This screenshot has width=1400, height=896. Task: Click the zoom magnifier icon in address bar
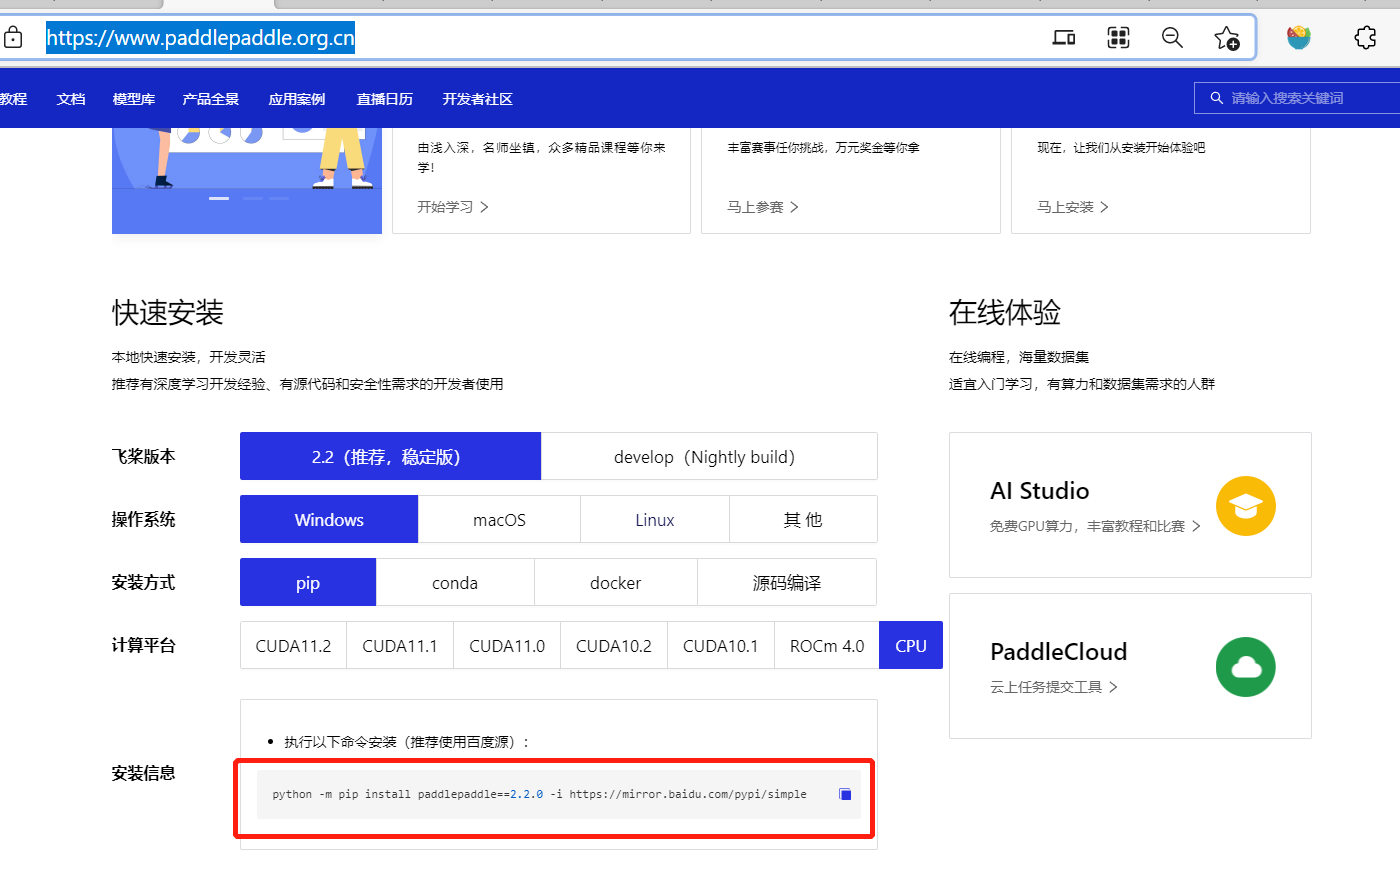[1172, 38]
